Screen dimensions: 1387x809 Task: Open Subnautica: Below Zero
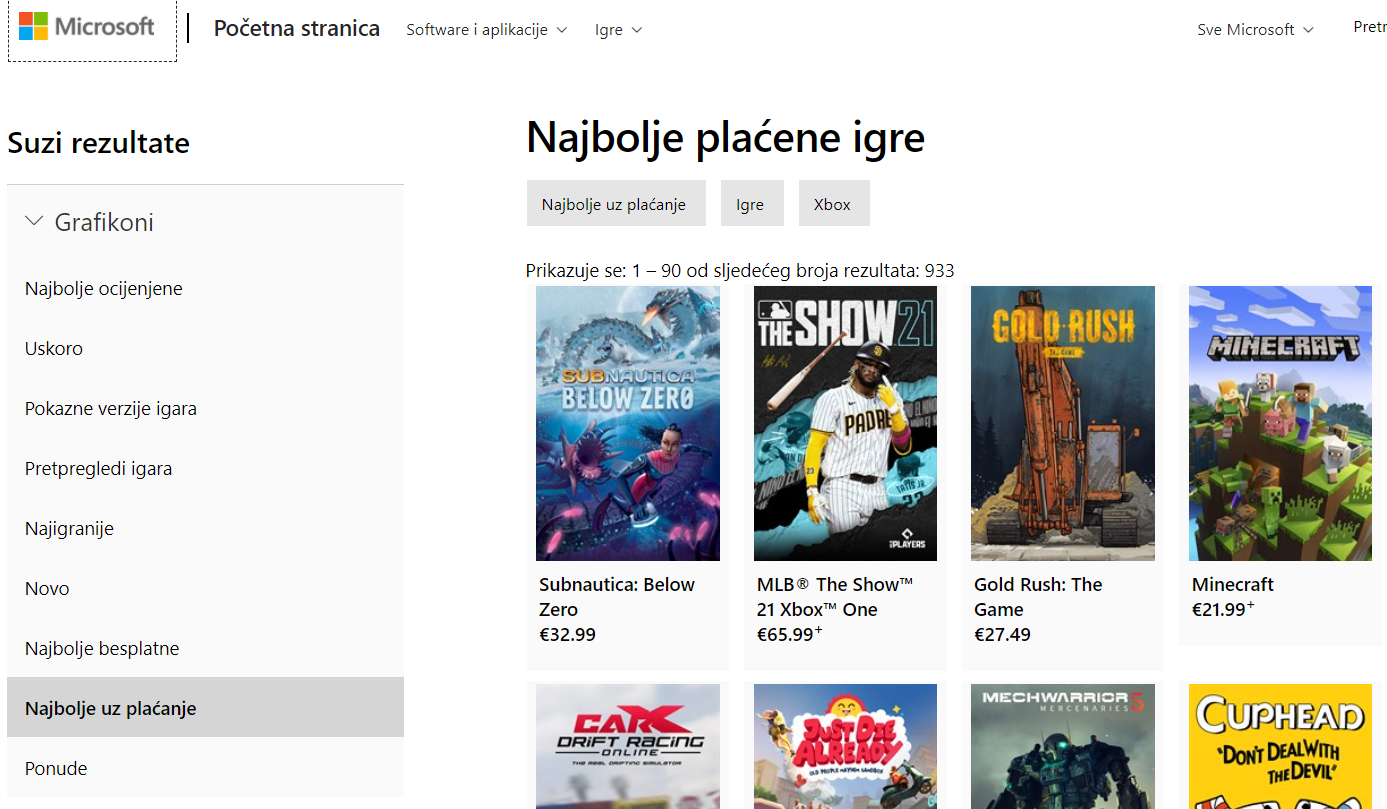pos(627,422)
